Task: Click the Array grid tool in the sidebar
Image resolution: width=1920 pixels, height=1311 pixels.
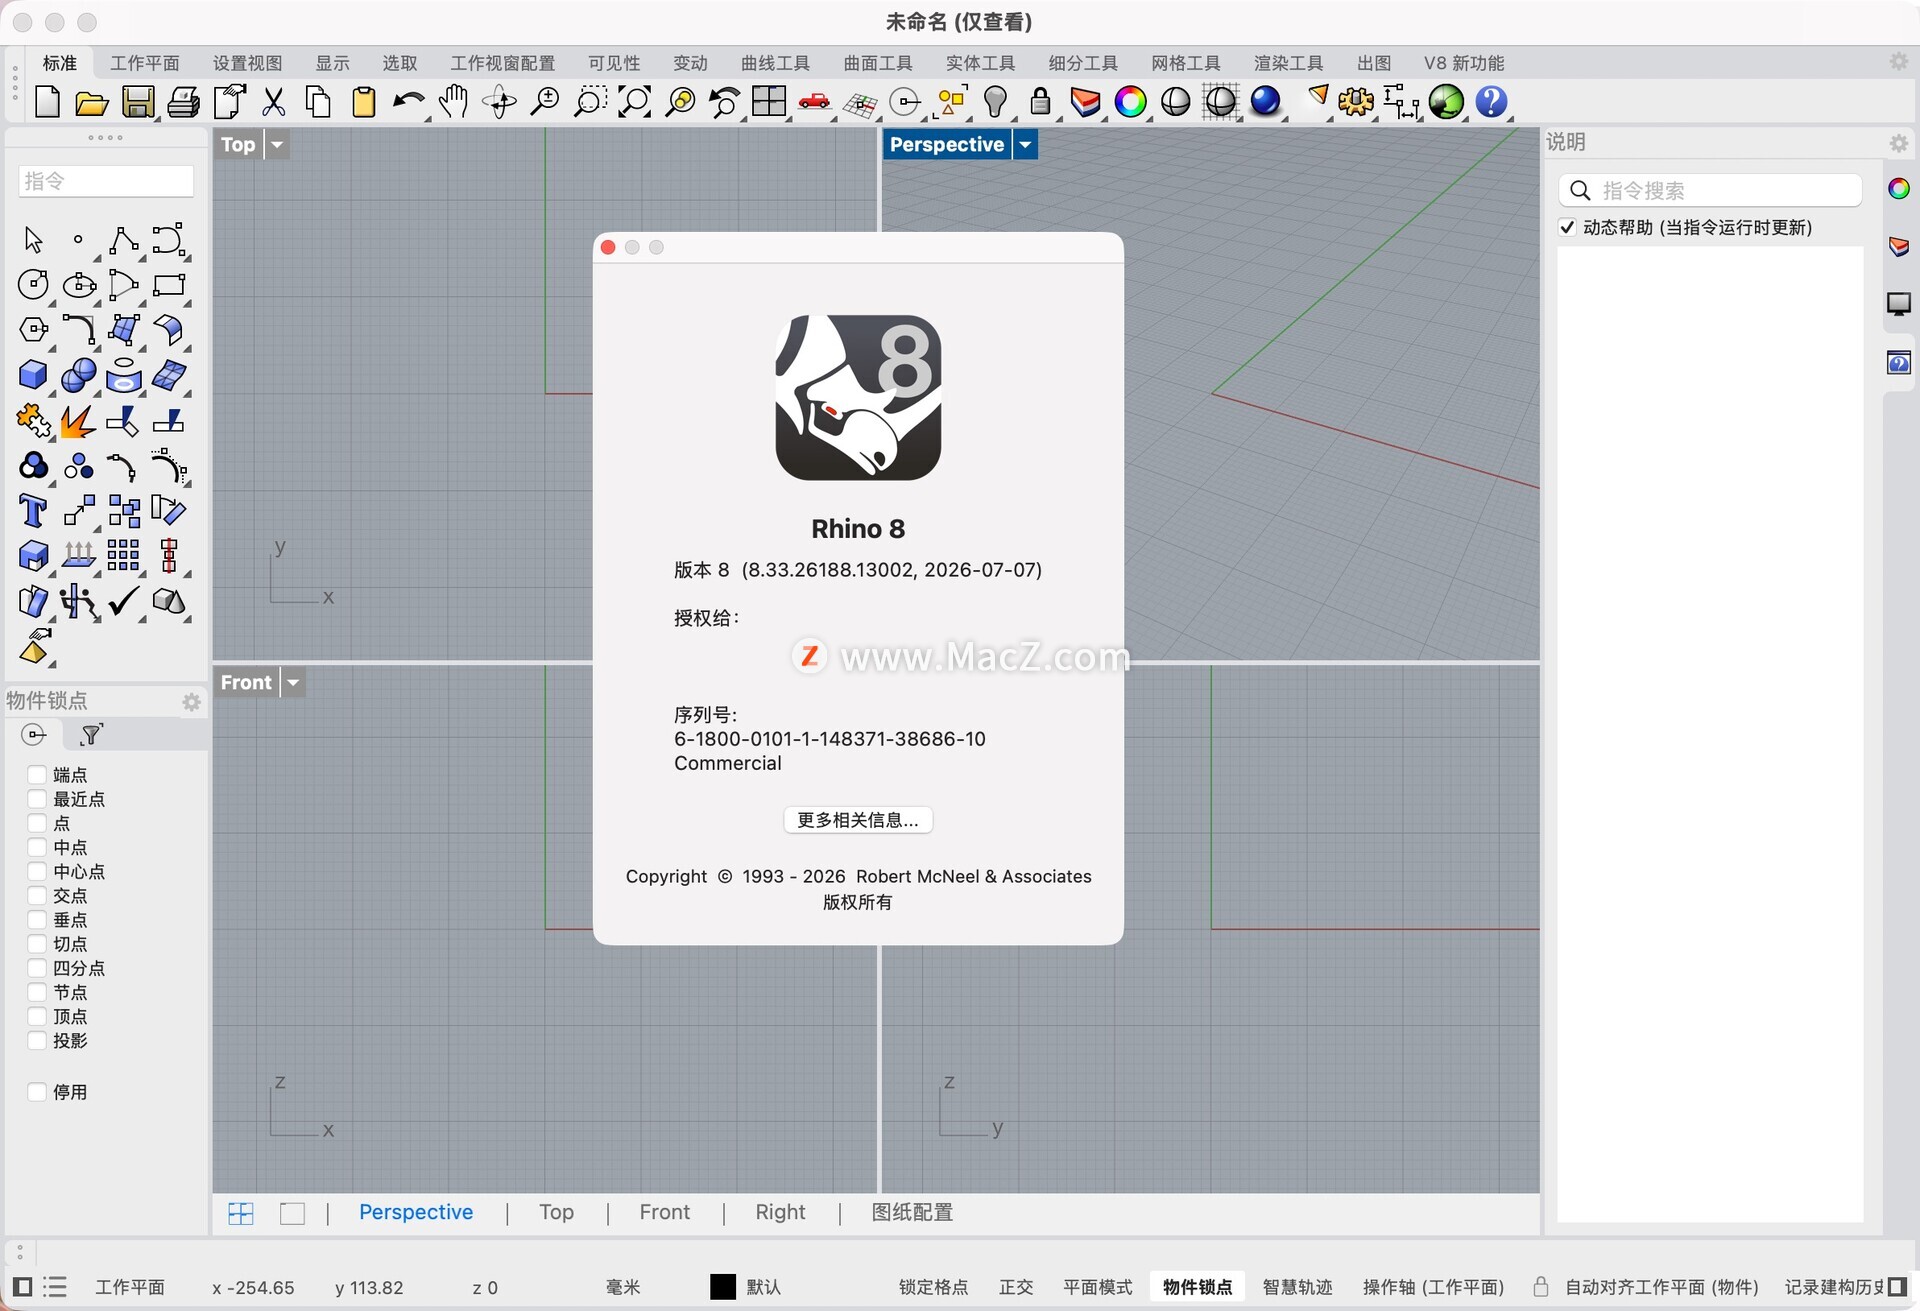Action: pyautogui.click(x=124, y=556)
